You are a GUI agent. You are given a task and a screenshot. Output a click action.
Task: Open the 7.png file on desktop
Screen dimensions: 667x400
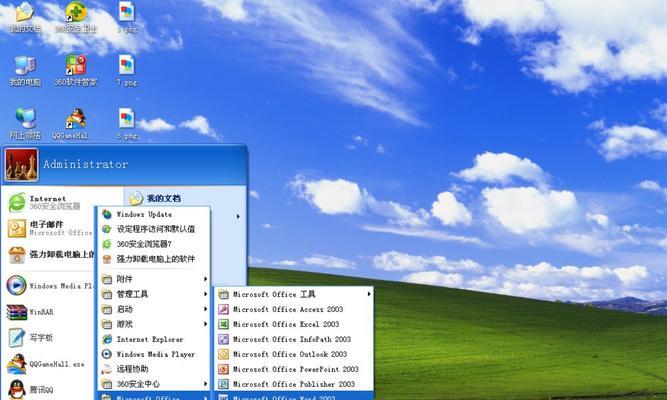[126, 68]
